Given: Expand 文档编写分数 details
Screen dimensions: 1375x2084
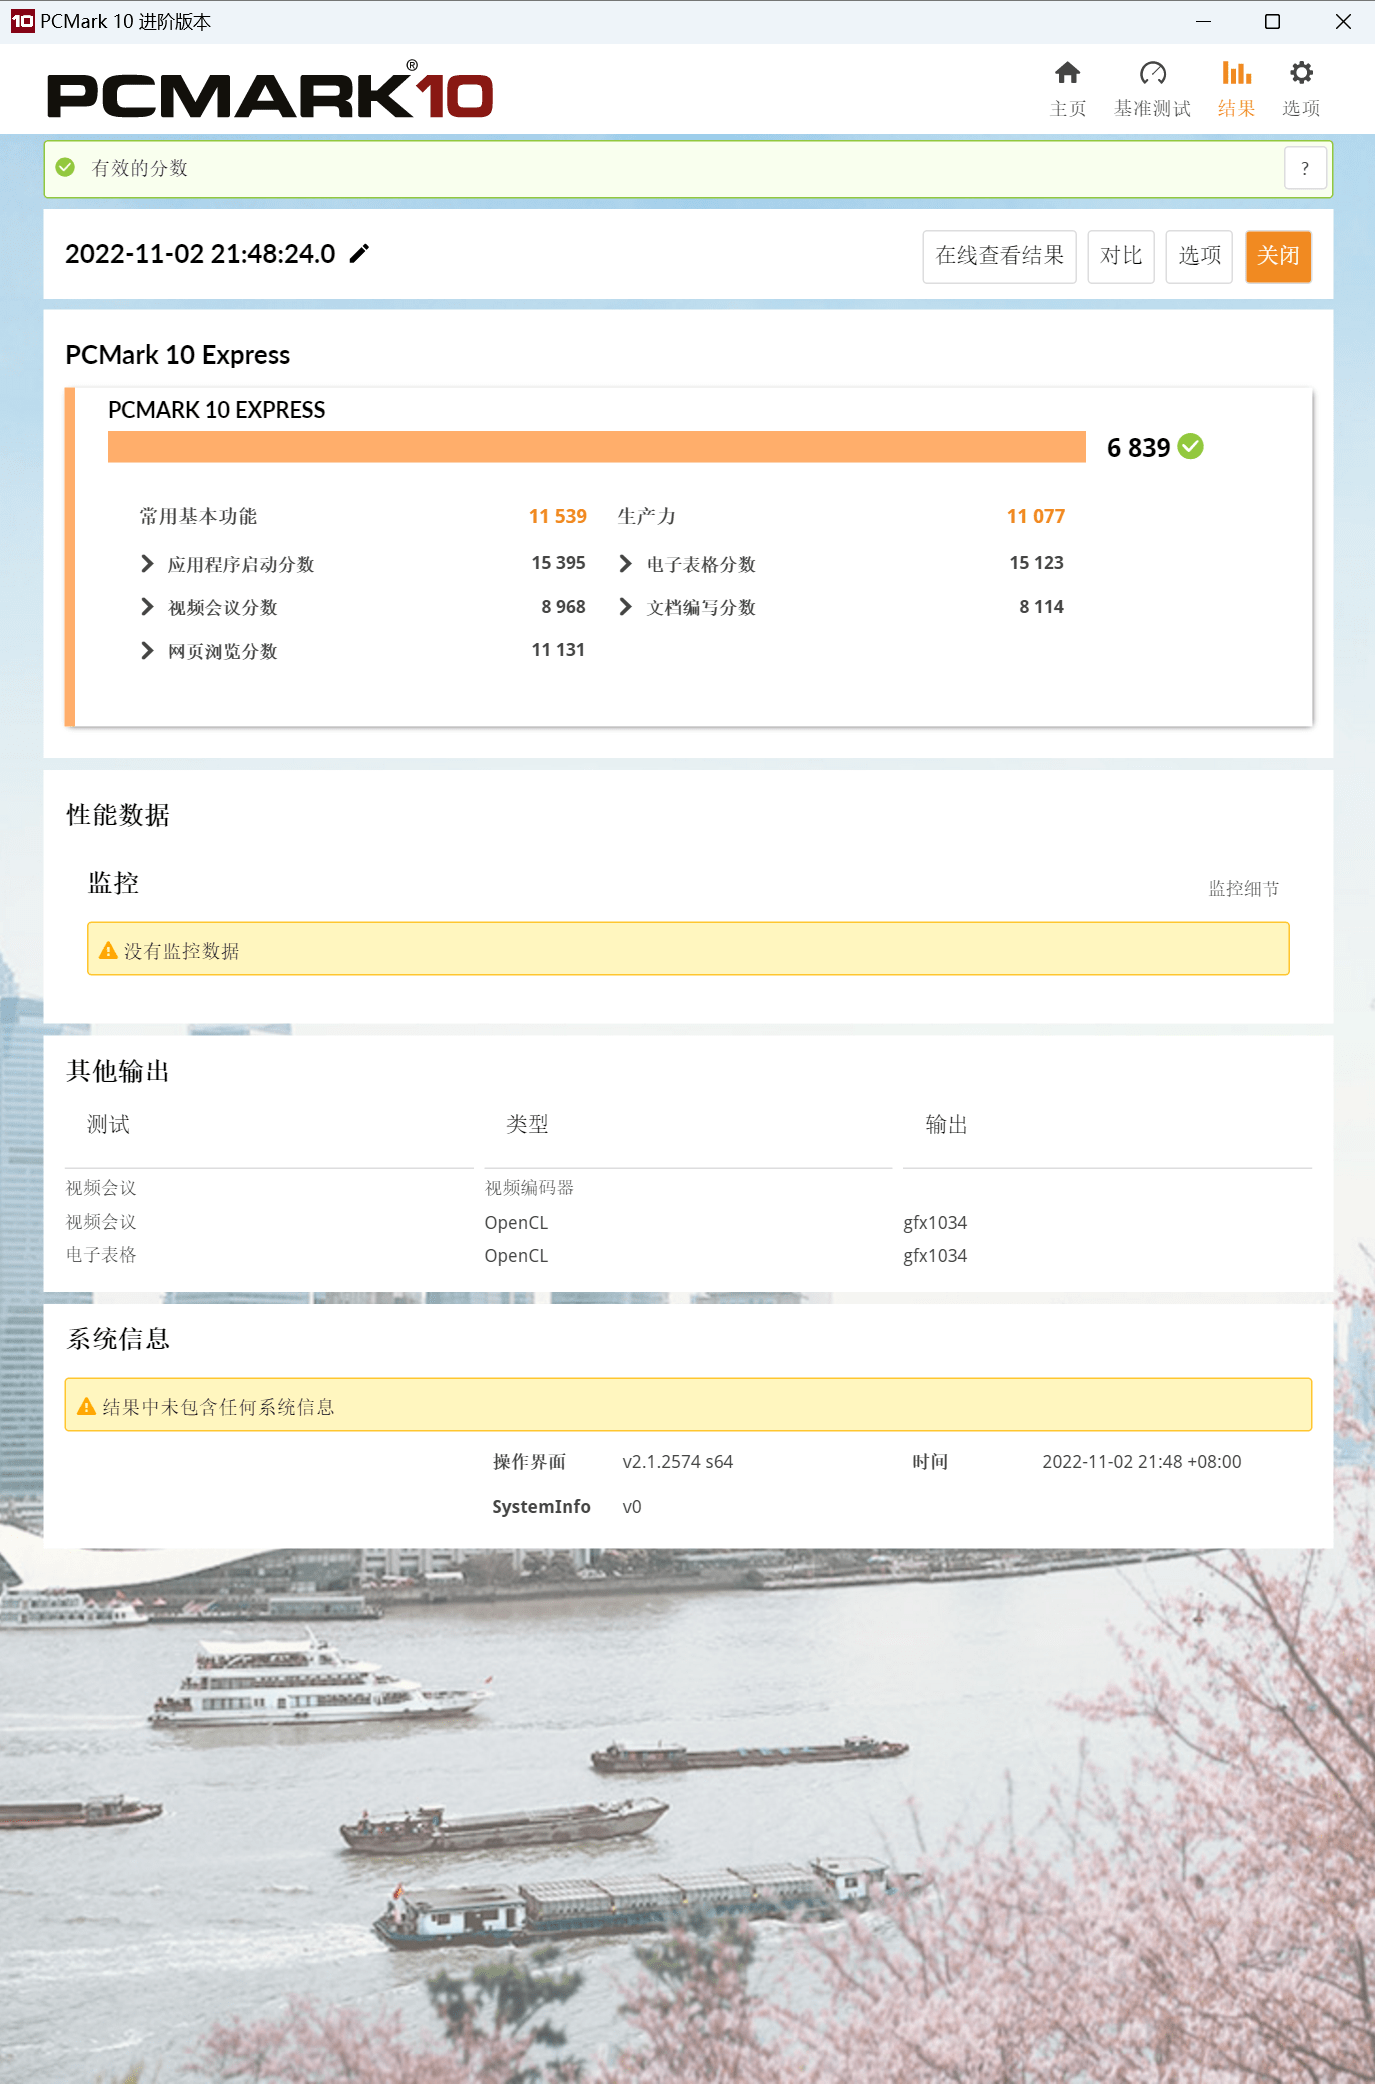Looking at the screenshot, I should tap(625, 607).
